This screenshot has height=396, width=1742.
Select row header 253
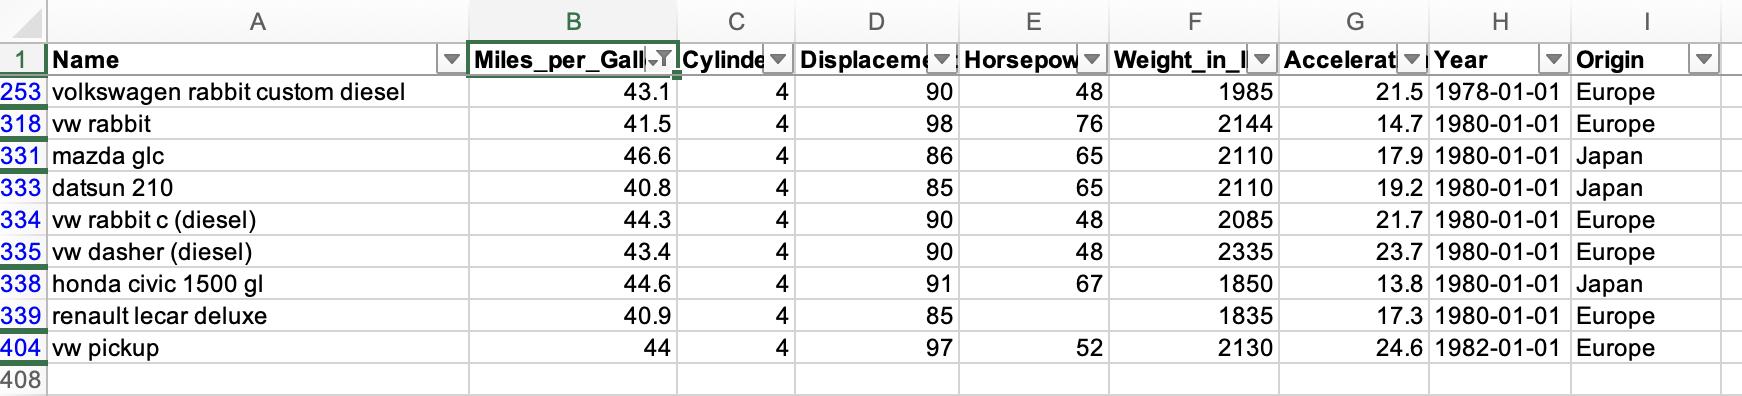tap(22, 92)
